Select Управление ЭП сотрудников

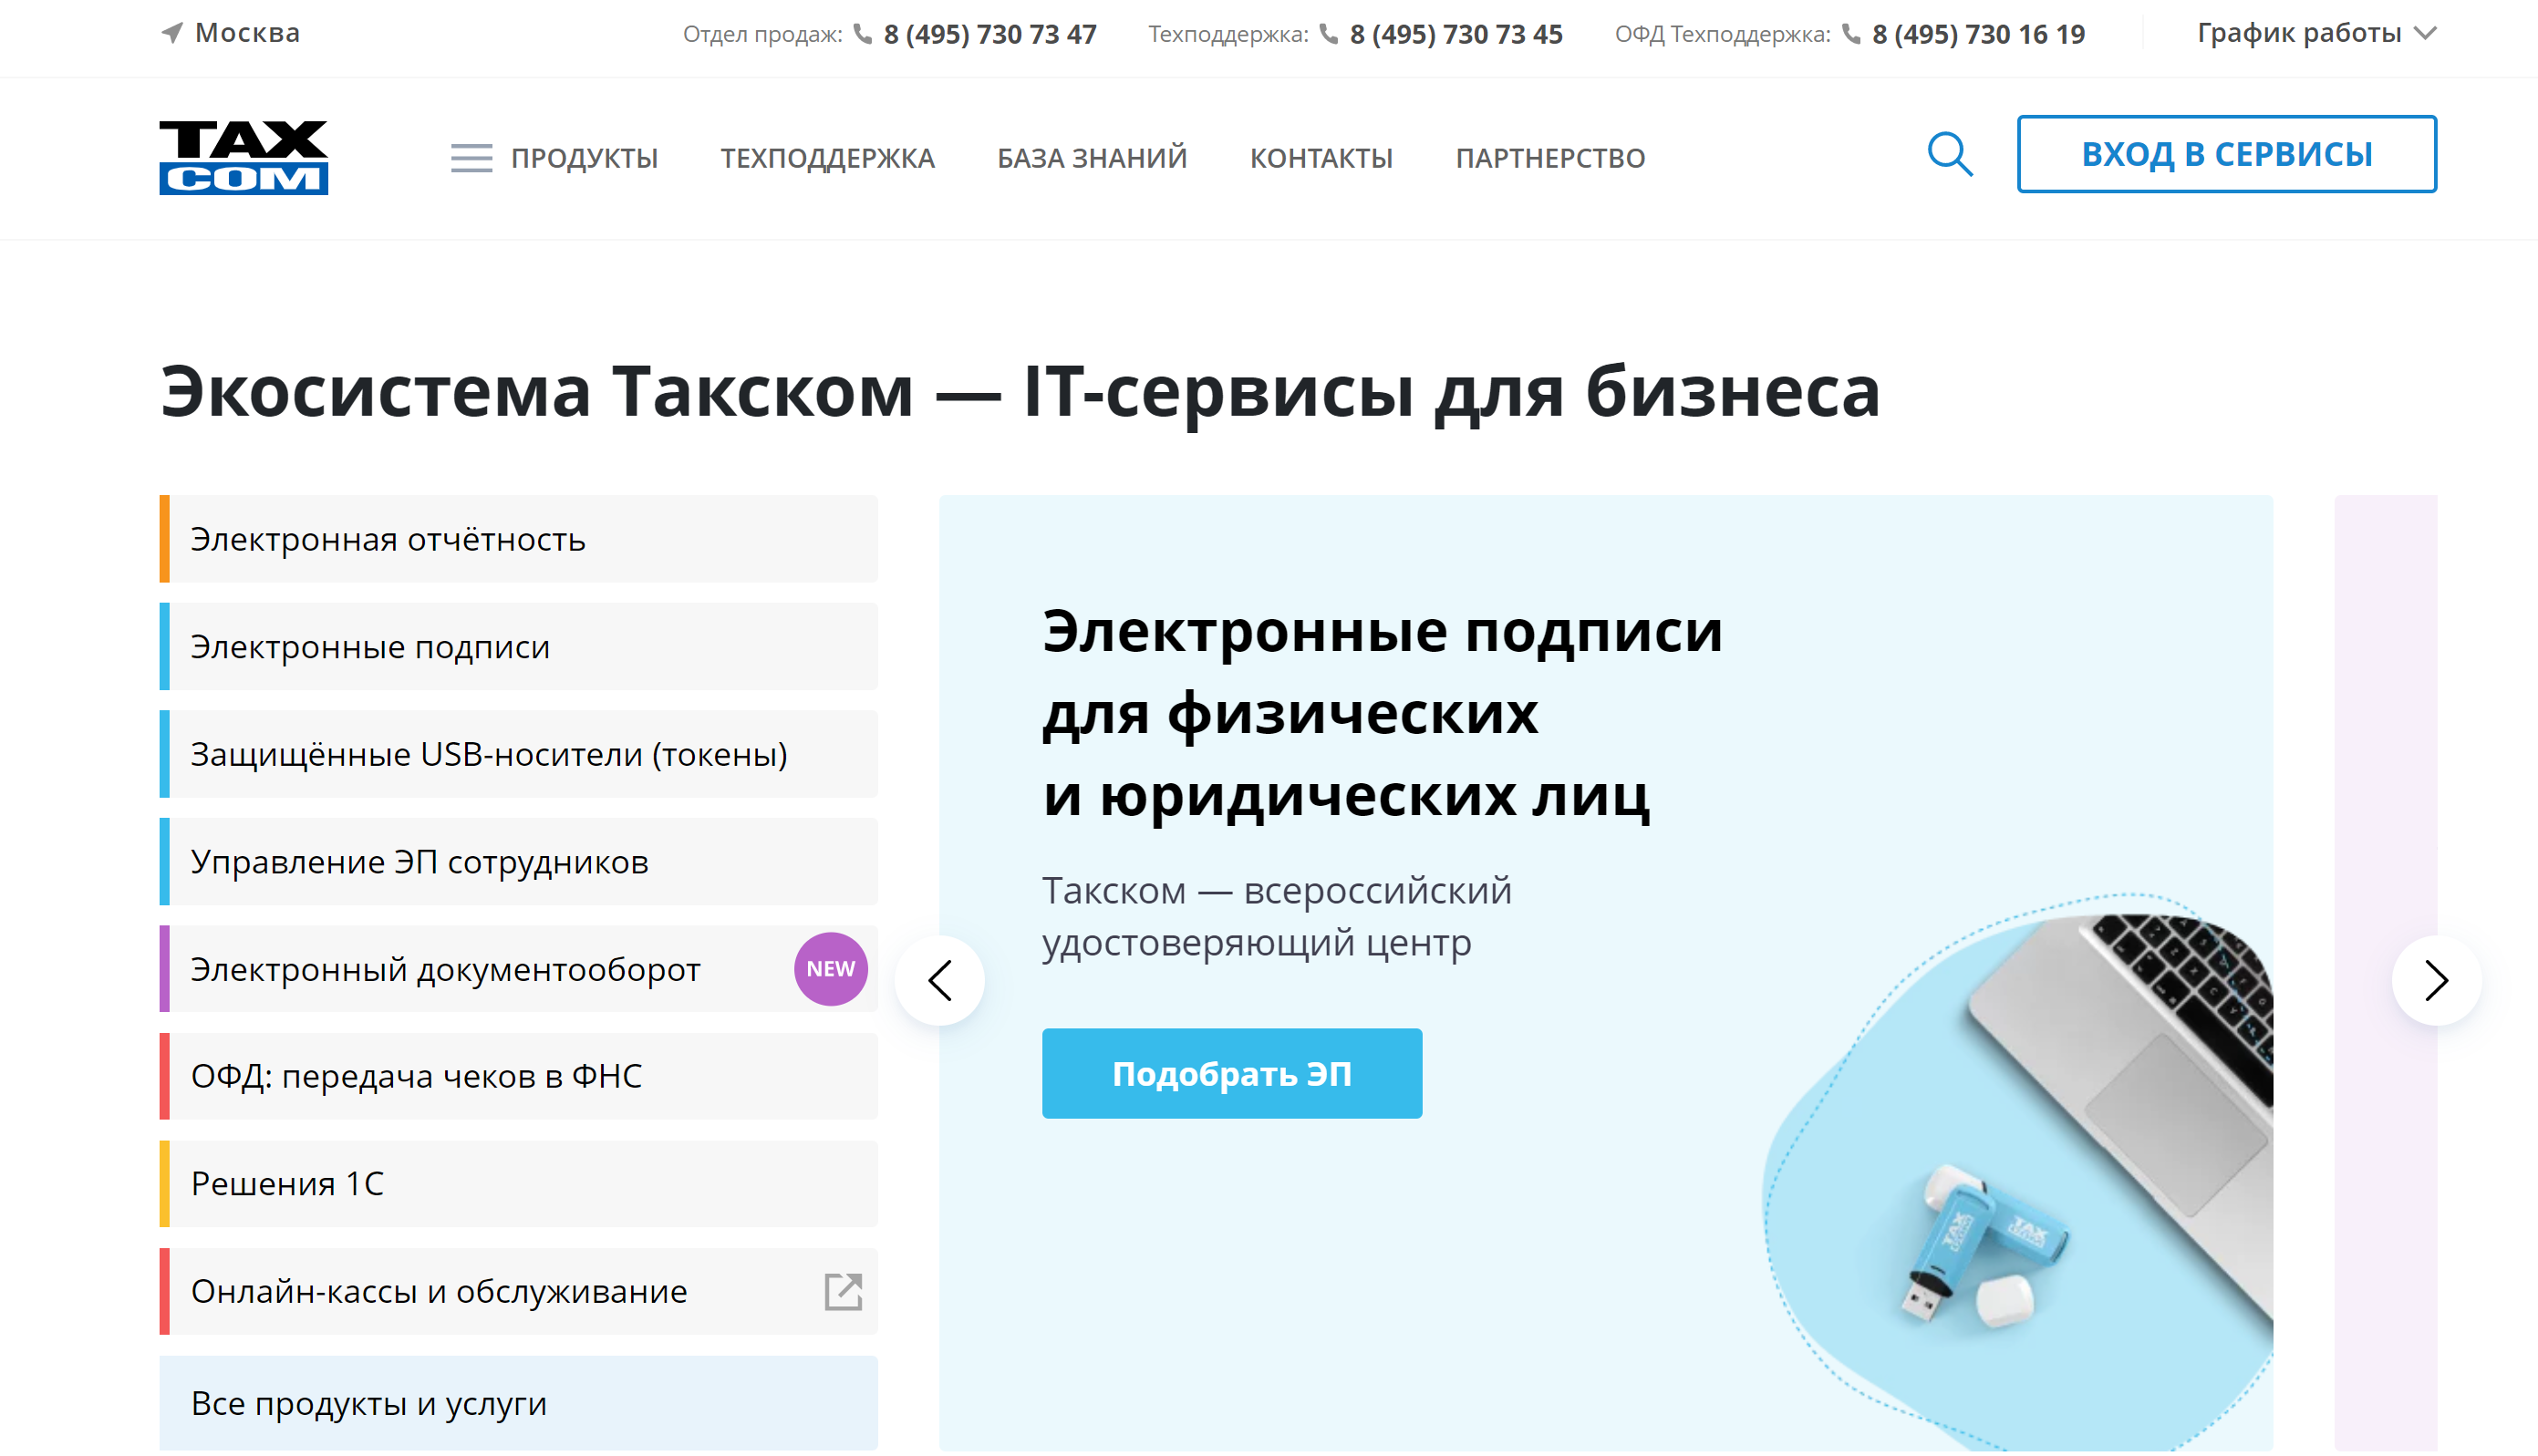(x=518, y=862)
